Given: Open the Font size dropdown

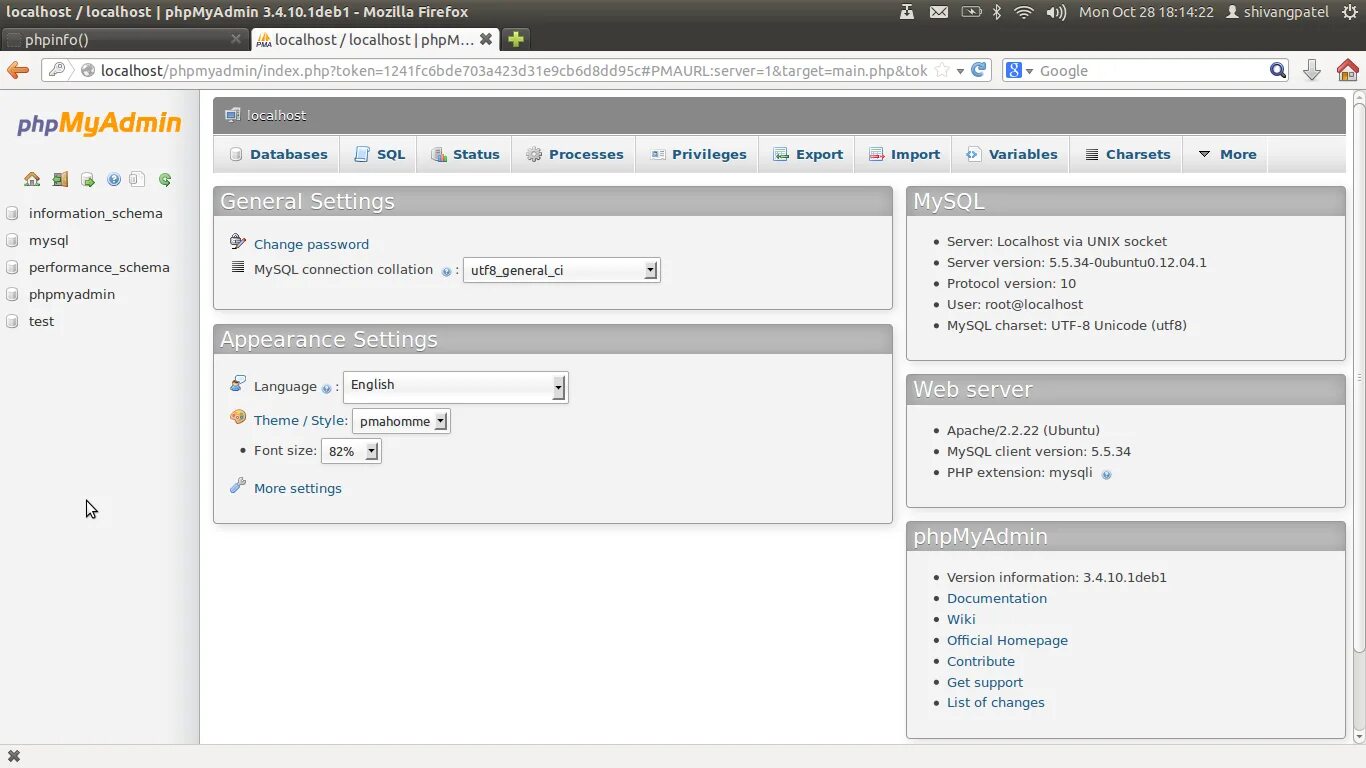Looking at the screenshot, I should click(350, 451).
